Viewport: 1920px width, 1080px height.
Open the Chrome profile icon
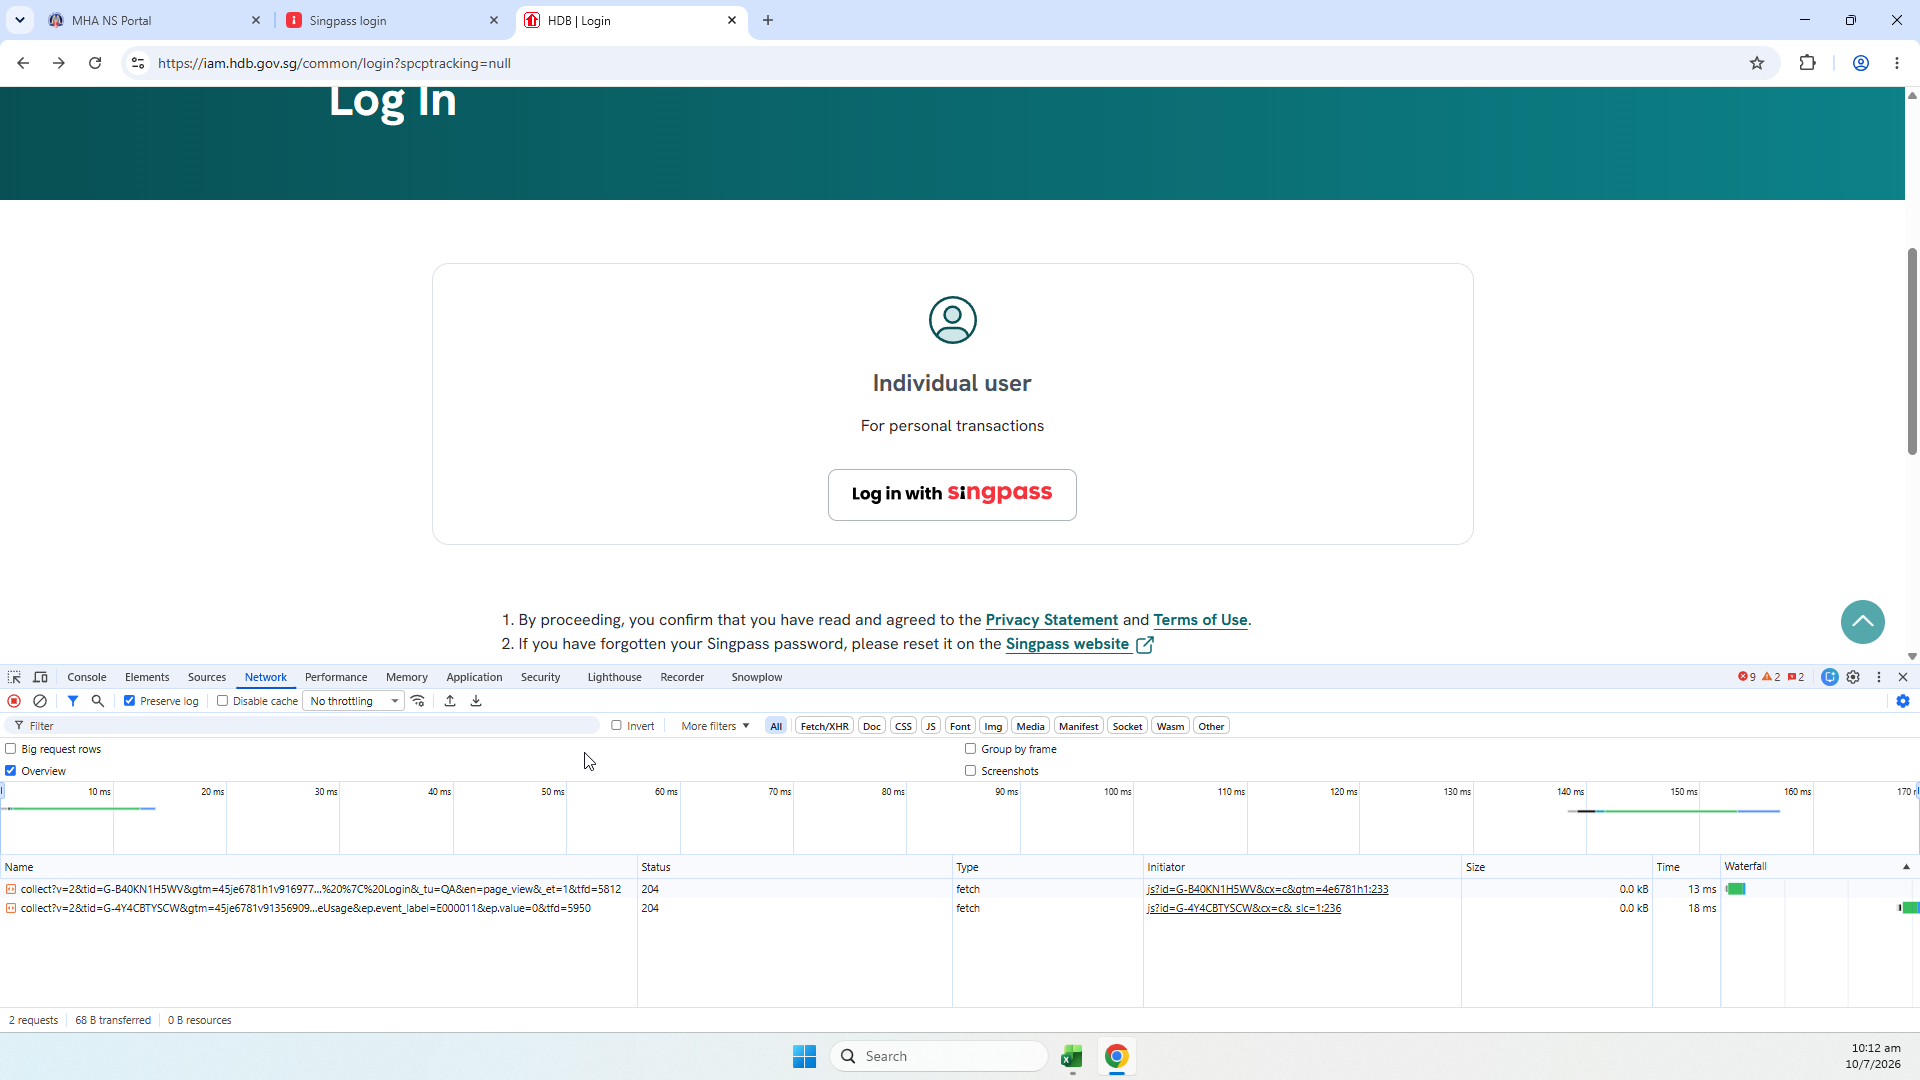pyautogui.click(x=1861, y=63)
